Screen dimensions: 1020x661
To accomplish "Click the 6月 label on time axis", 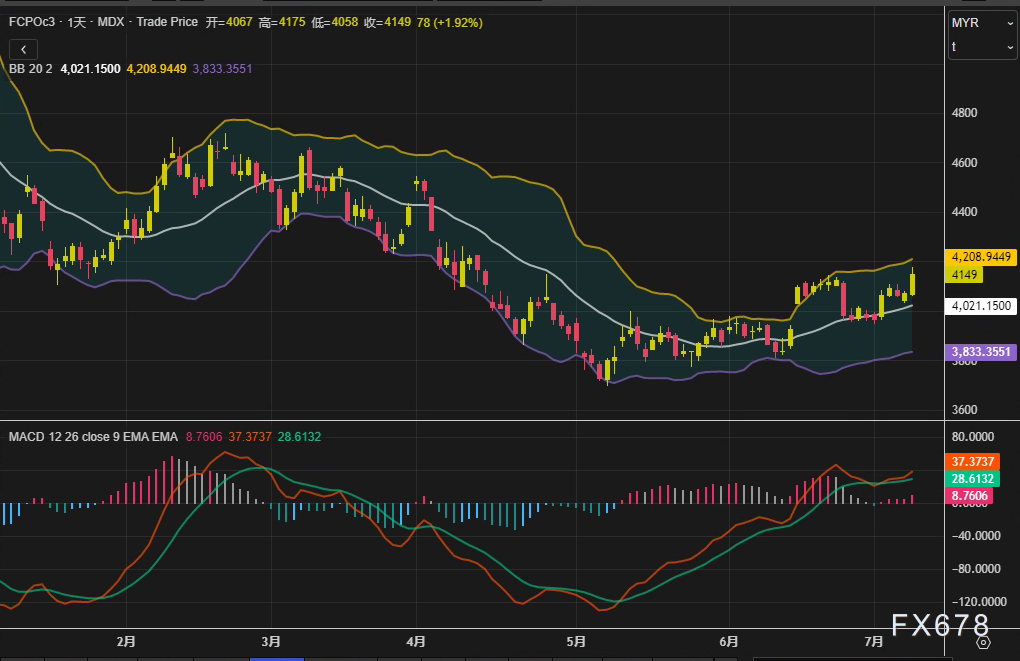I will point(728,640).
